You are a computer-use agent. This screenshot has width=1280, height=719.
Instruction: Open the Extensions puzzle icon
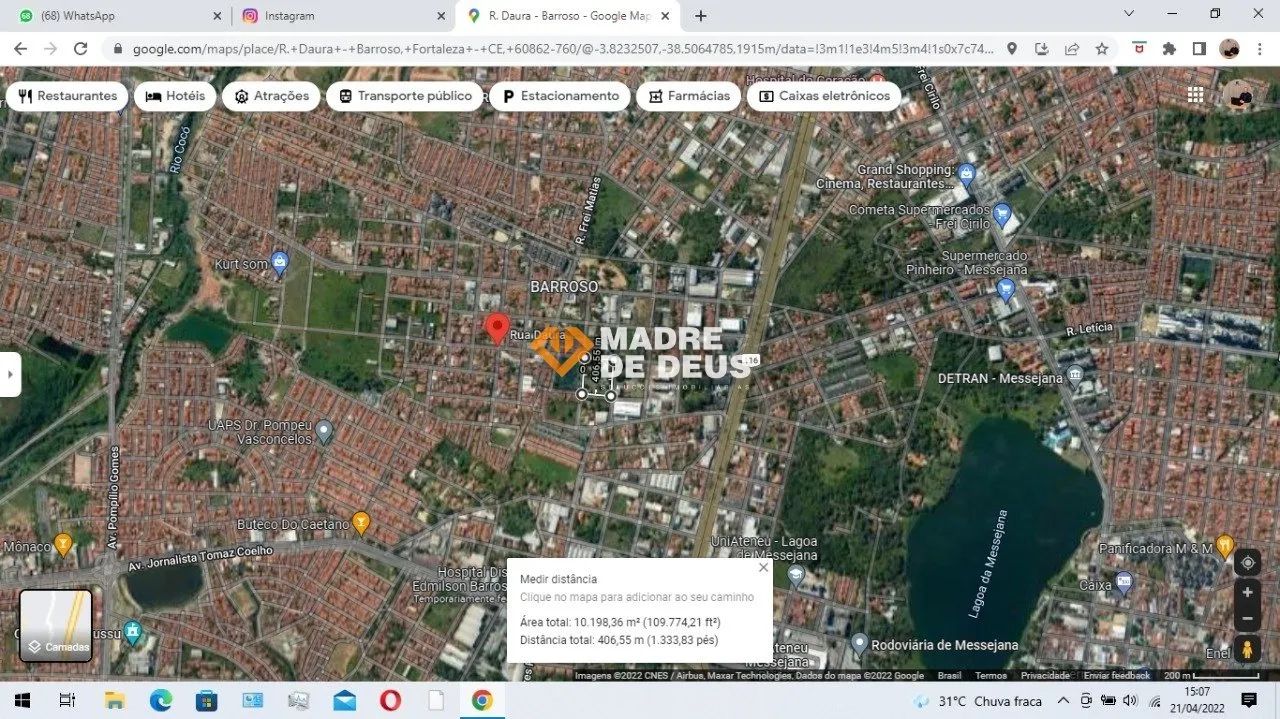pos(1169,48)
